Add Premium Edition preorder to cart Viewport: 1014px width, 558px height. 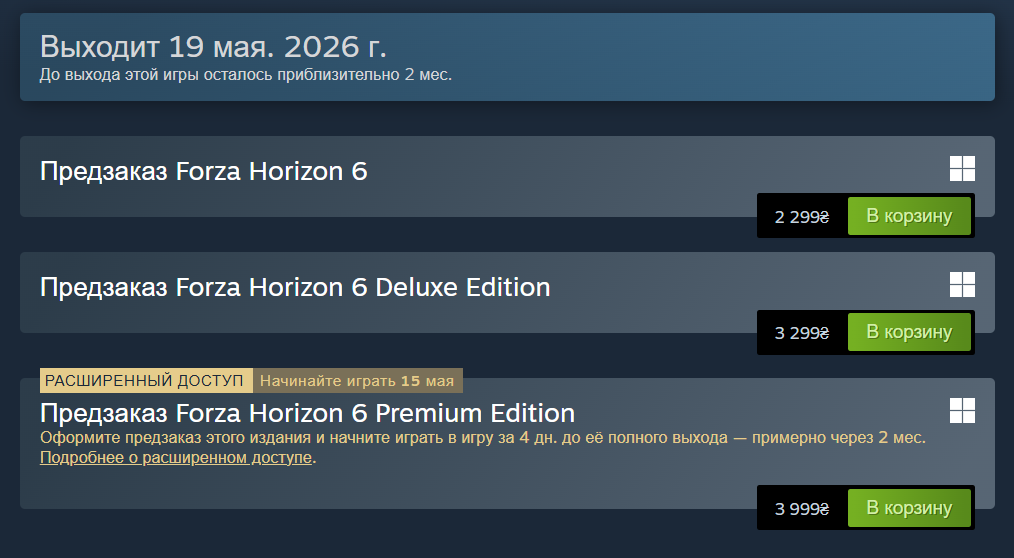pos(909,508)
